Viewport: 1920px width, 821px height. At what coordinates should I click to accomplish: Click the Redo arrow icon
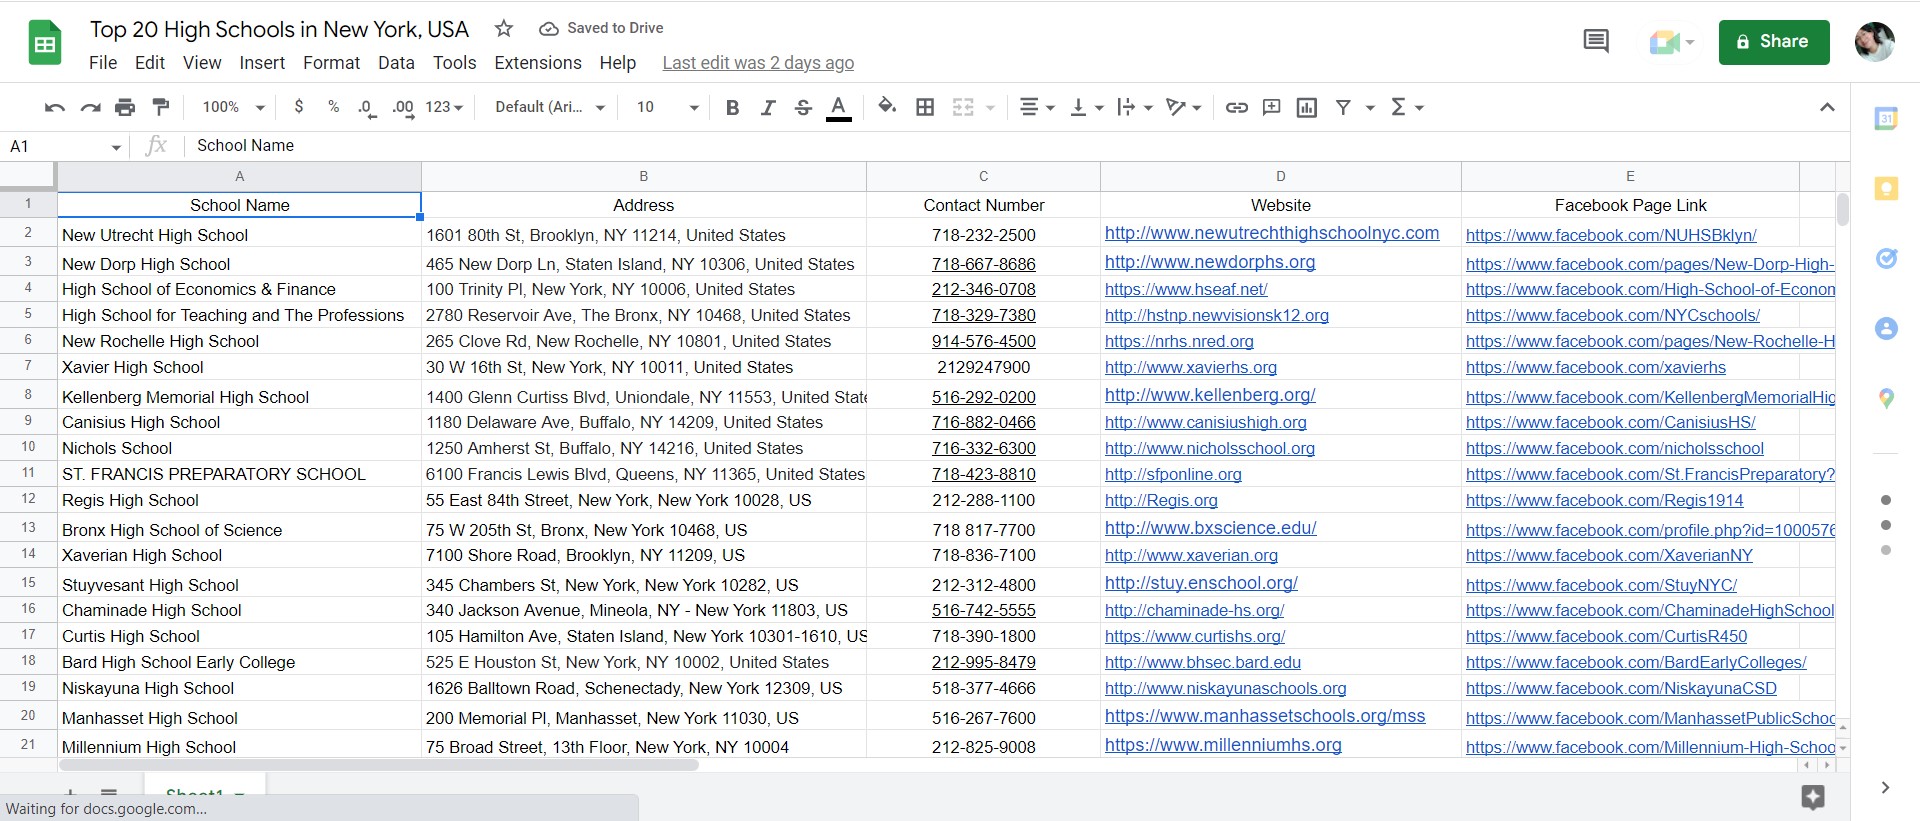90,107
